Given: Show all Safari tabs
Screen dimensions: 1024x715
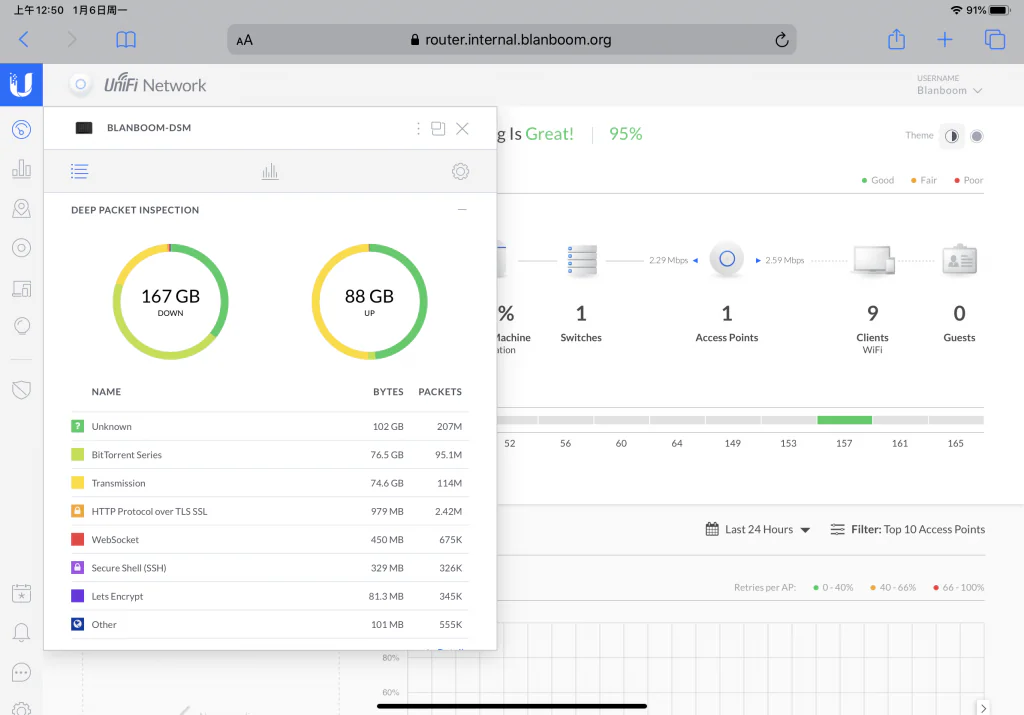Looking at the screenshot, I should tap(995, 40).
